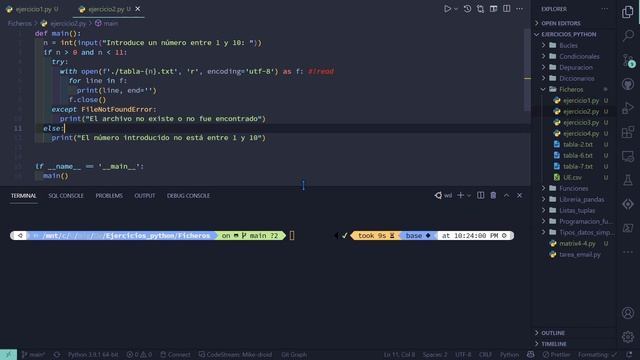Image resolution: width=640 pixels, height=360 pixels.
Task: Open ejercicio4.py in the explorer
Action: pyautogui.click(x=581, y=133)
